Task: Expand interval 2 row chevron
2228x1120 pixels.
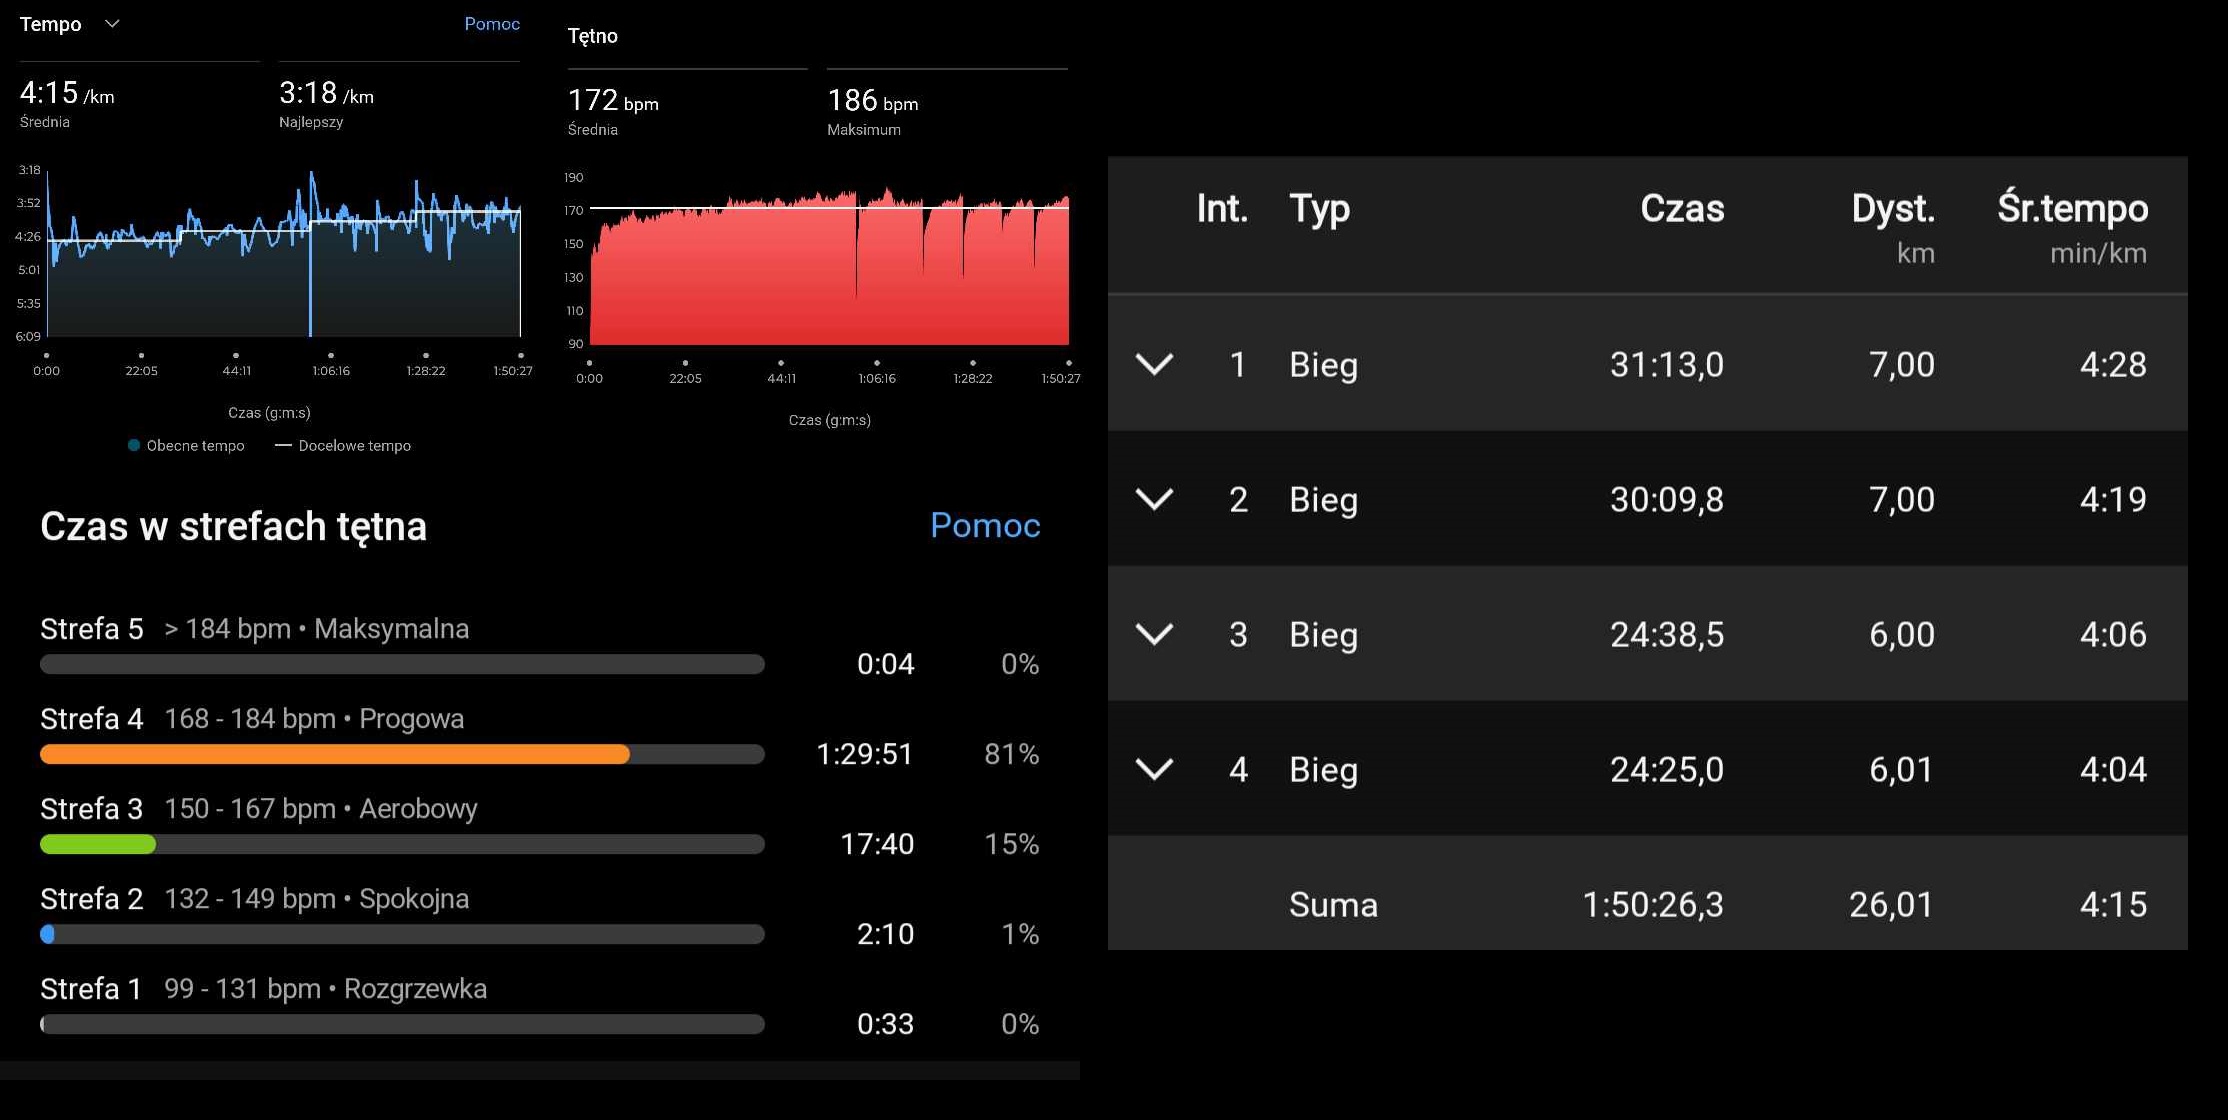Action: [x=1154, y=499]
